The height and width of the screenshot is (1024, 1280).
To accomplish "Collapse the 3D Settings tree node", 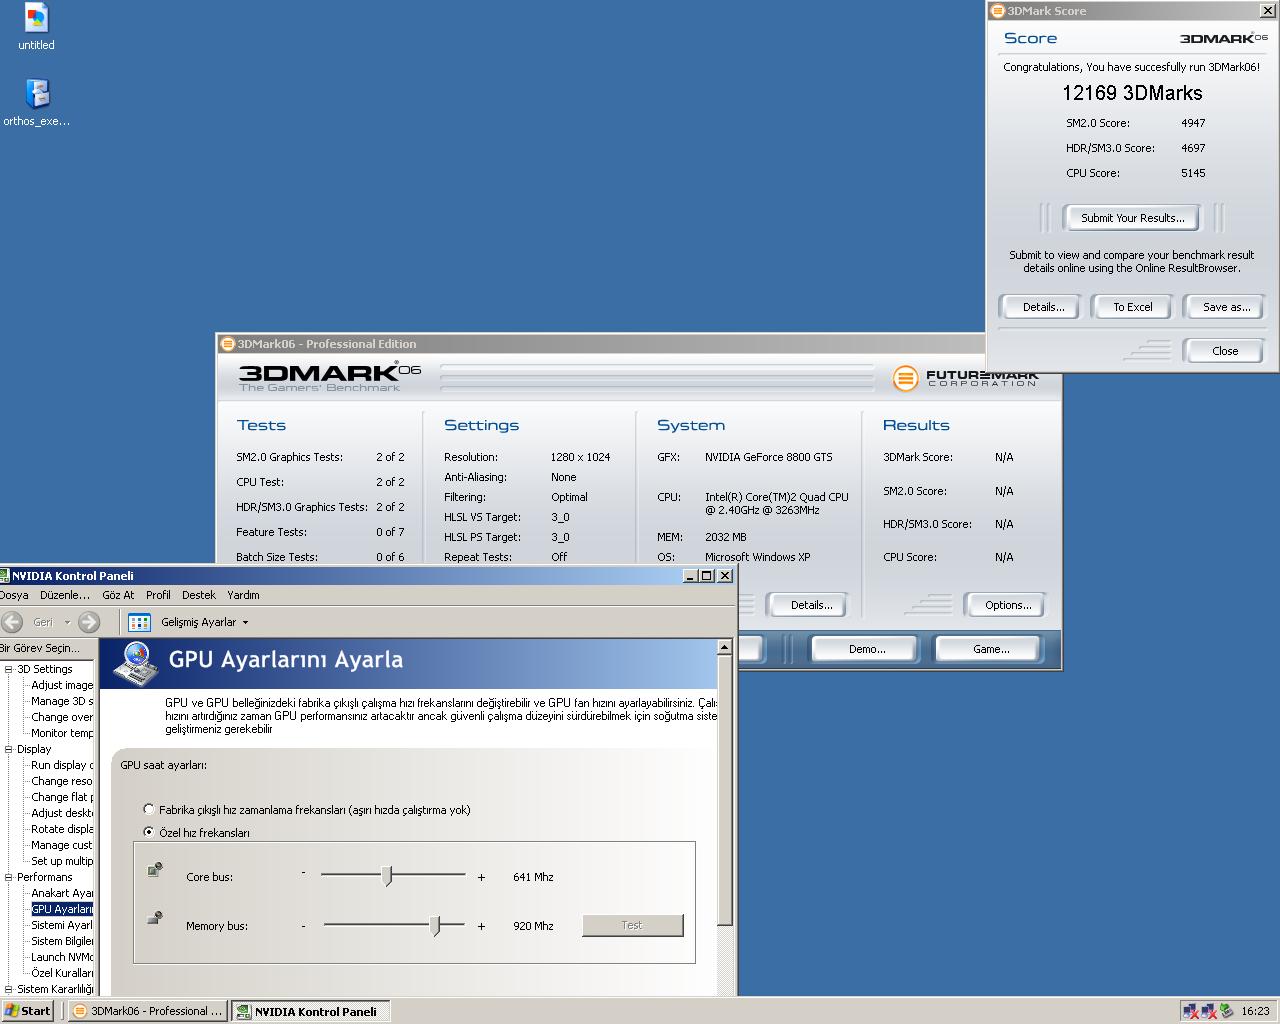I will [x=8, y=669].
